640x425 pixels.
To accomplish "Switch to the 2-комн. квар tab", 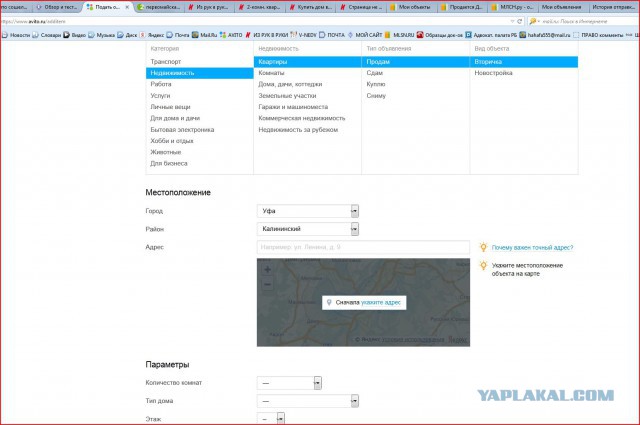I will coord(260,7).
